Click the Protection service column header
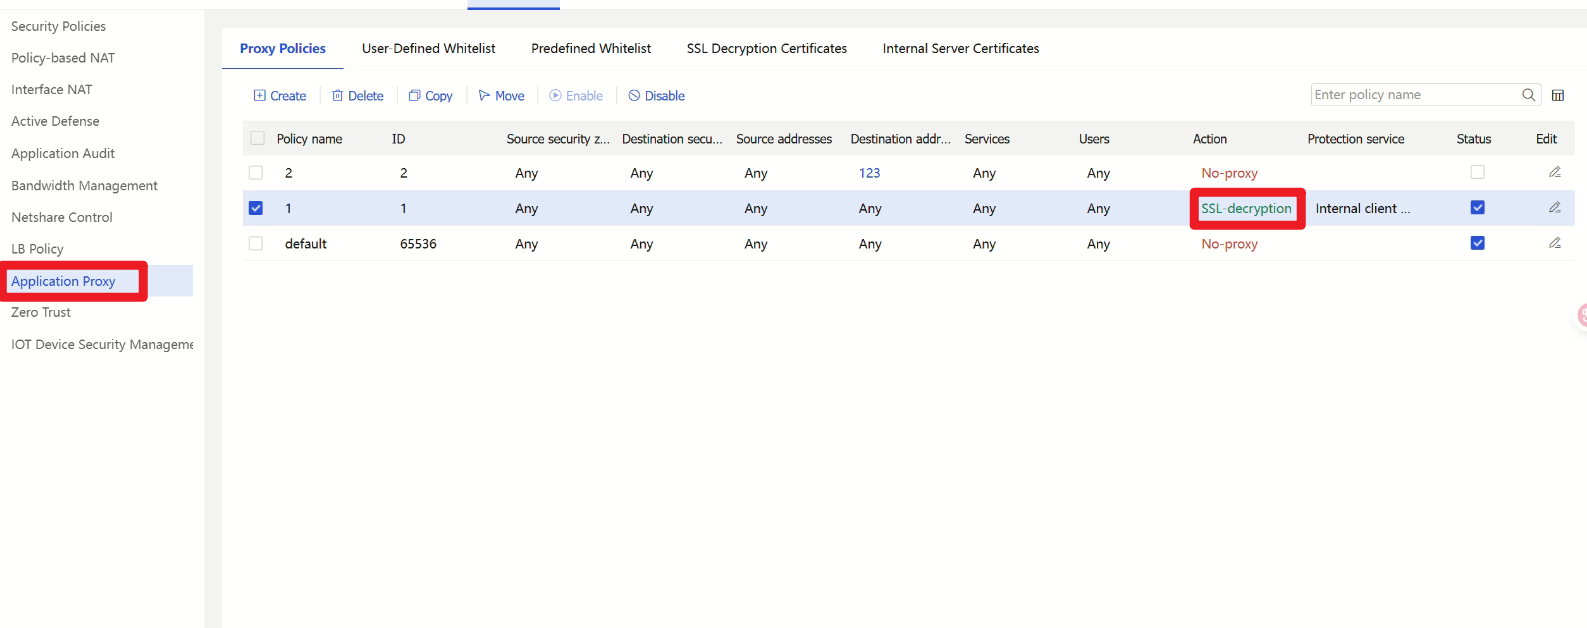 pos(1356,139)
